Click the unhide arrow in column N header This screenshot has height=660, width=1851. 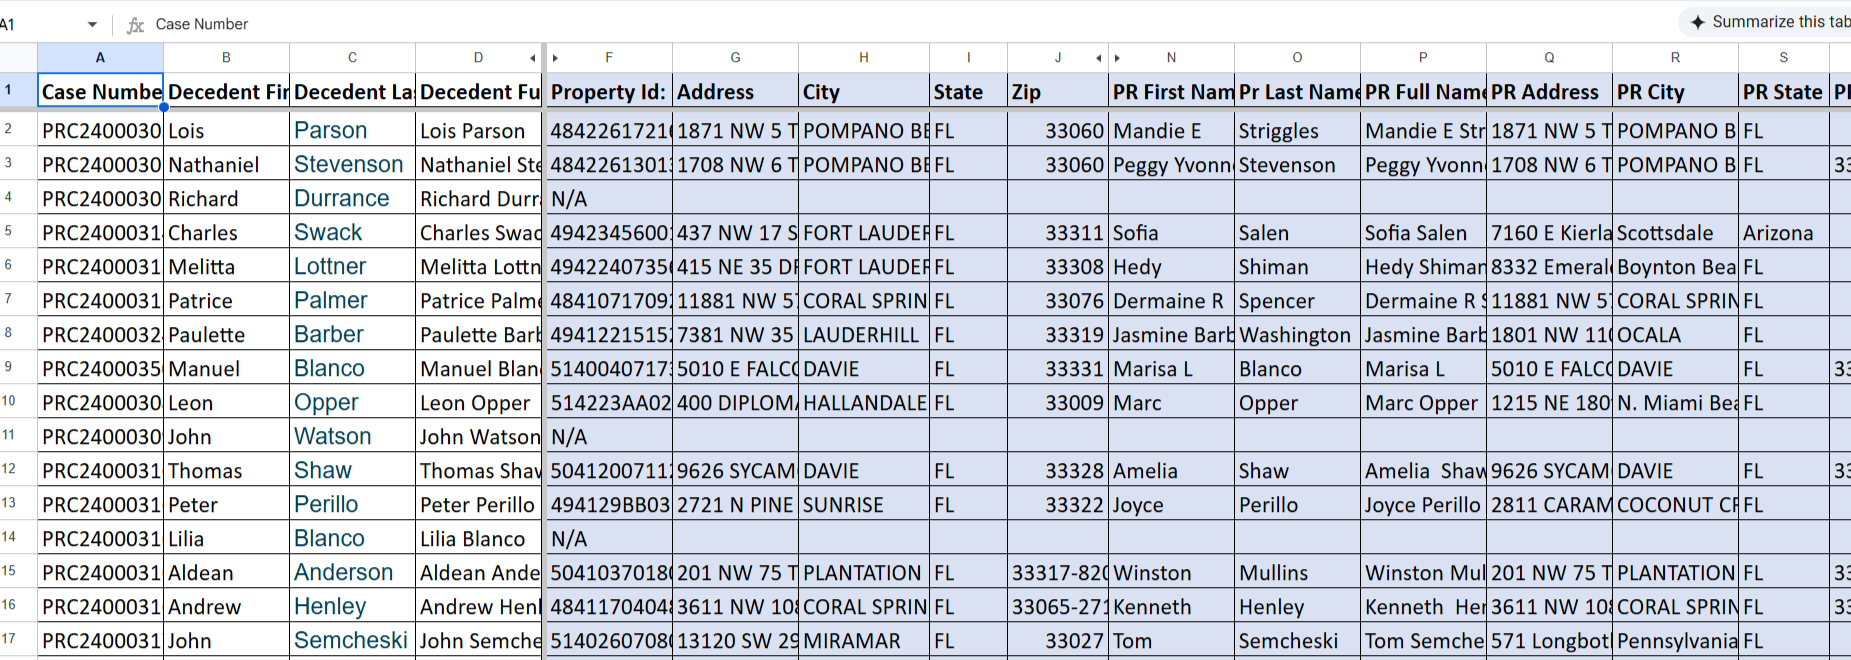coord(1118,58)
